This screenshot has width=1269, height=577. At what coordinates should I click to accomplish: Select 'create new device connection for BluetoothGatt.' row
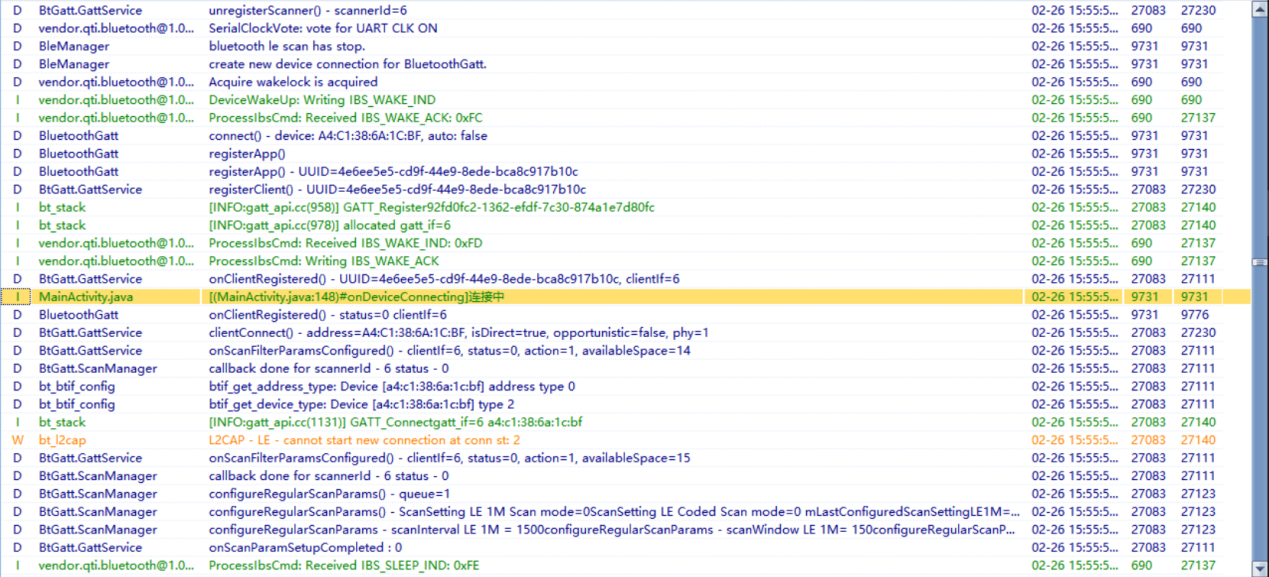(x=625, y=64)
